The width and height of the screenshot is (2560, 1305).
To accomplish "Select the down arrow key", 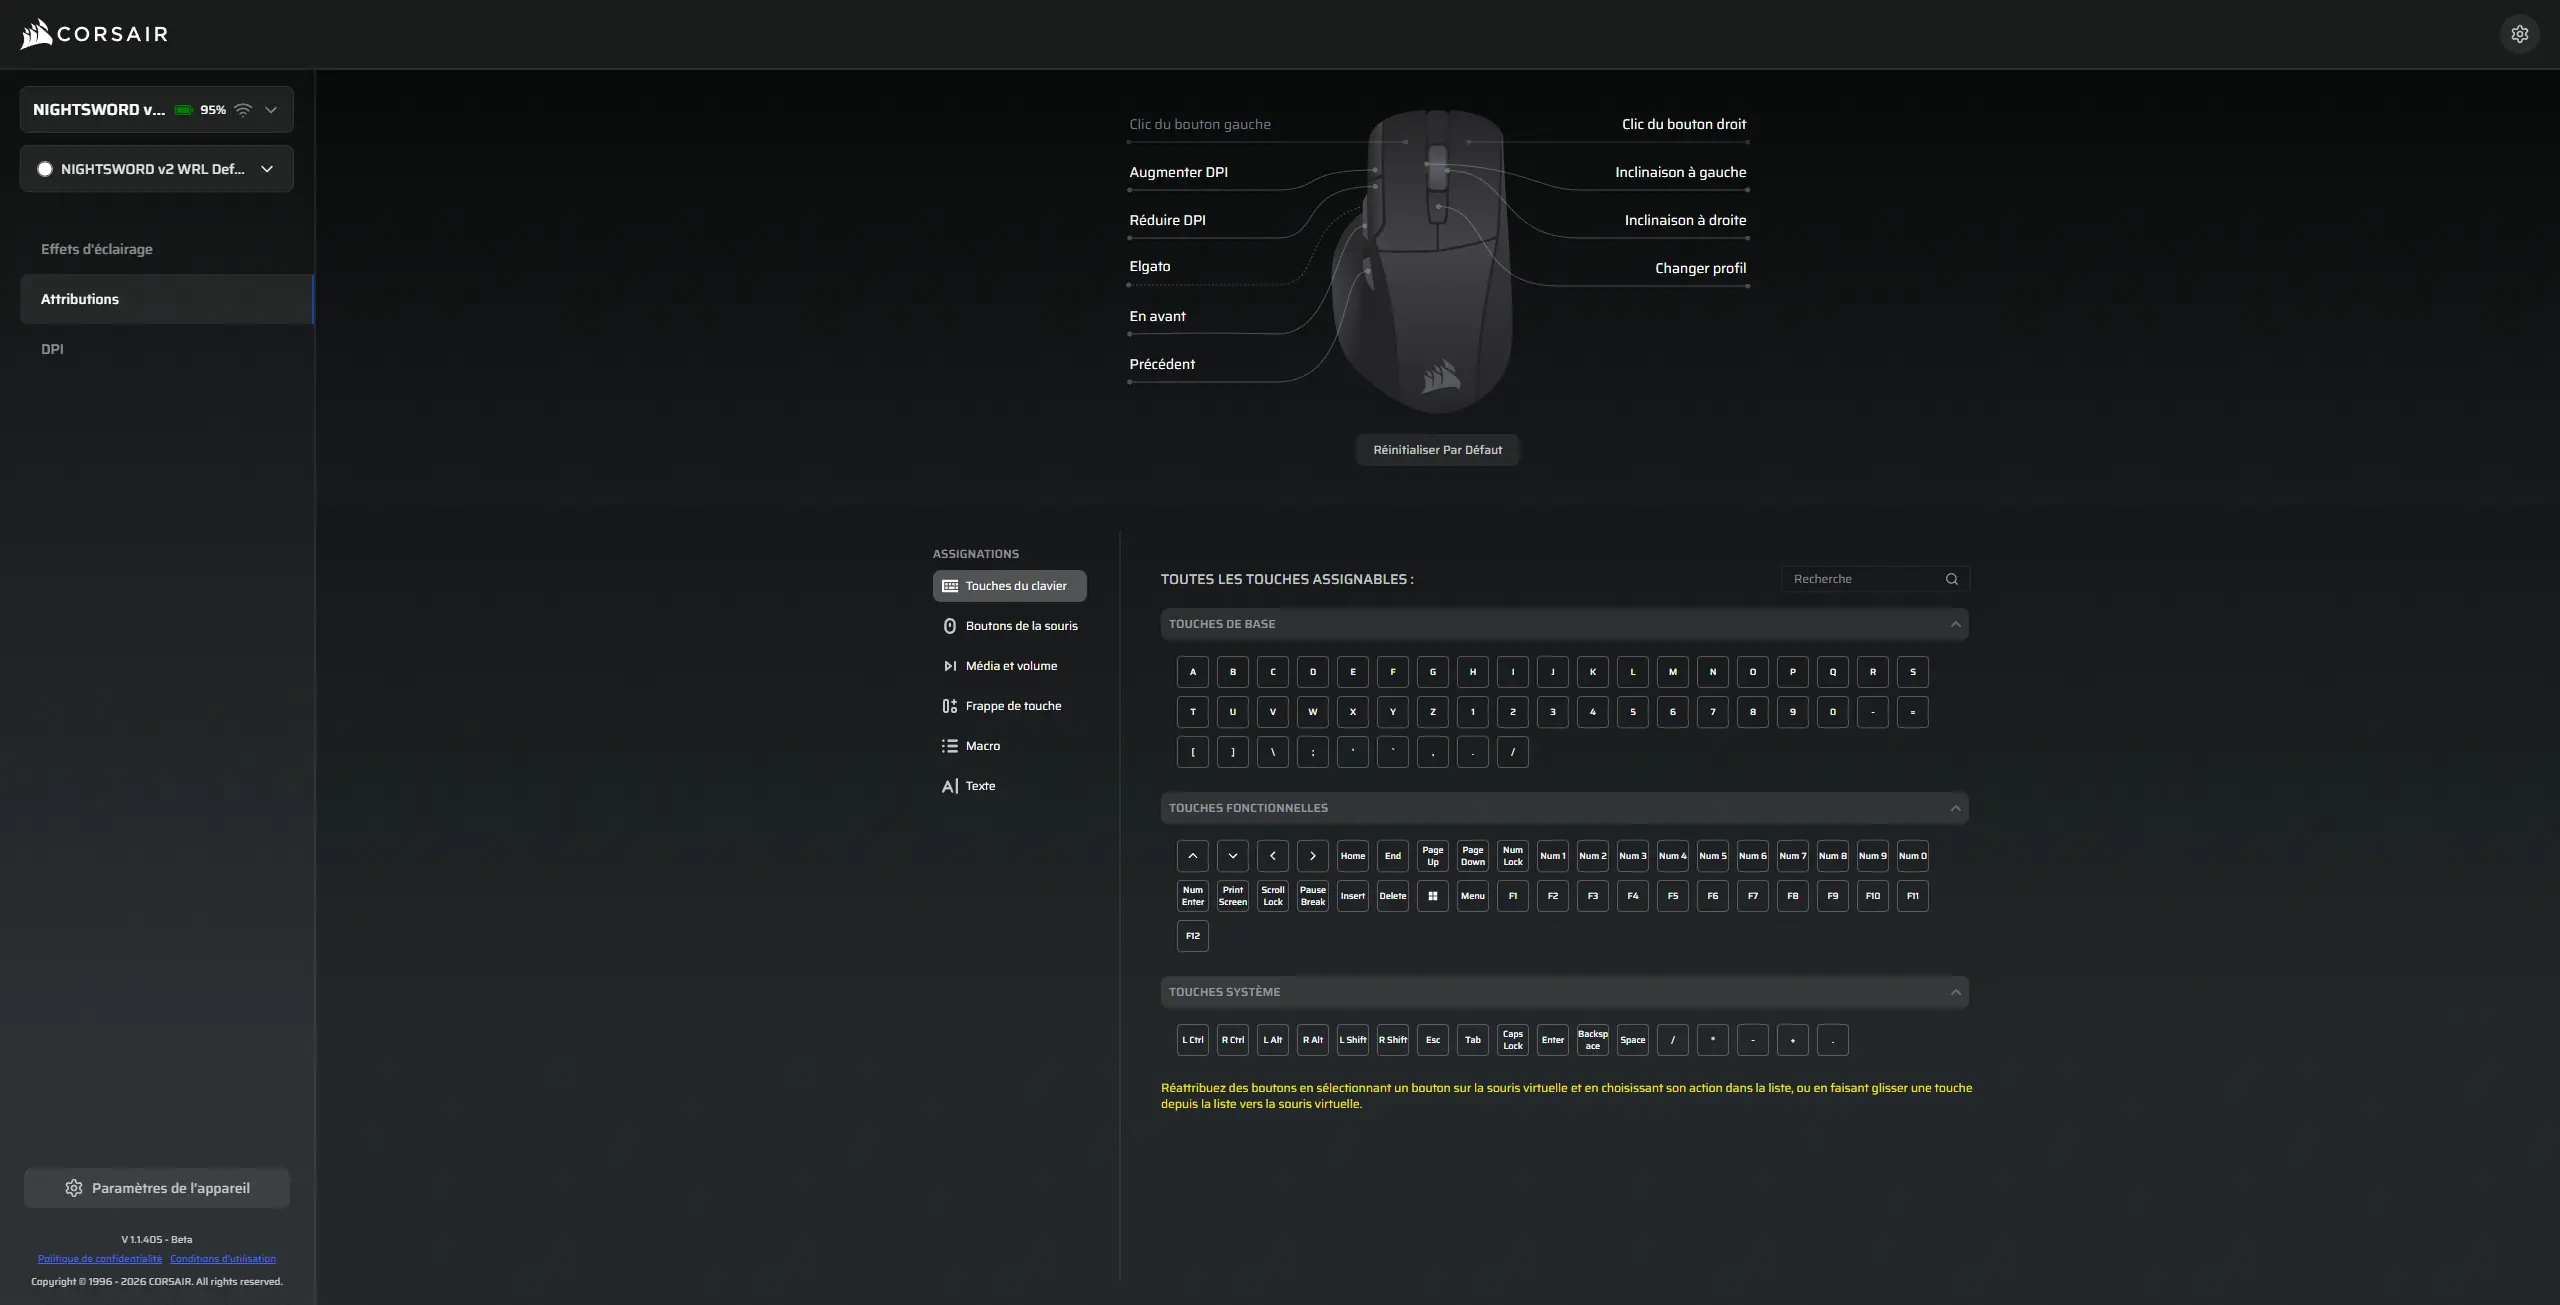I will pyautogui.click(x=1233, y=856).
